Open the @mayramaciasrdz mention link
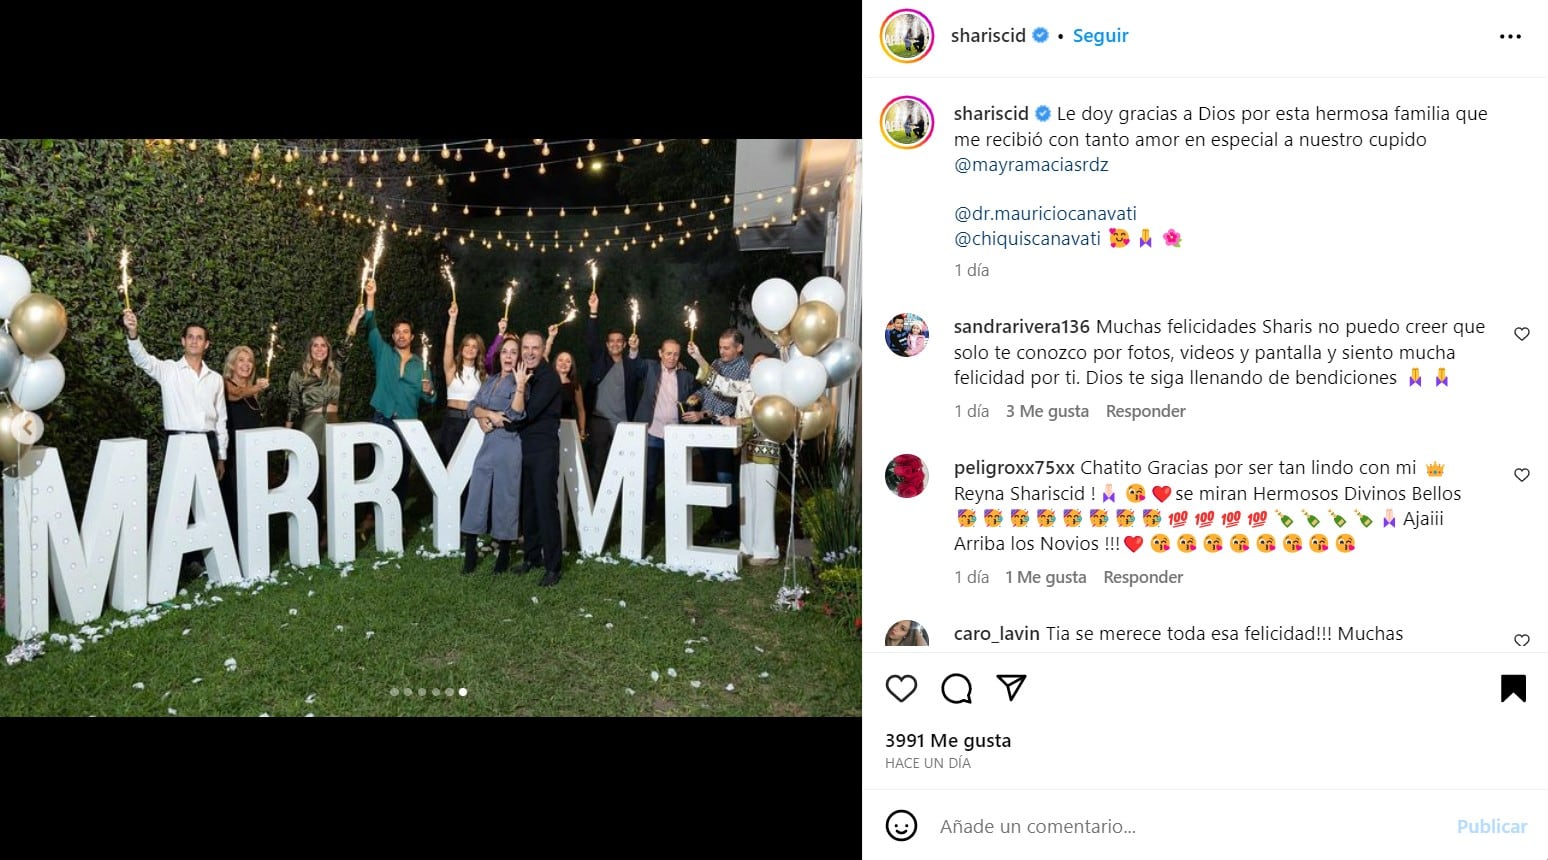This screenshot has height=860, width=1548. pyautogui.click(x=1031, y=165)
